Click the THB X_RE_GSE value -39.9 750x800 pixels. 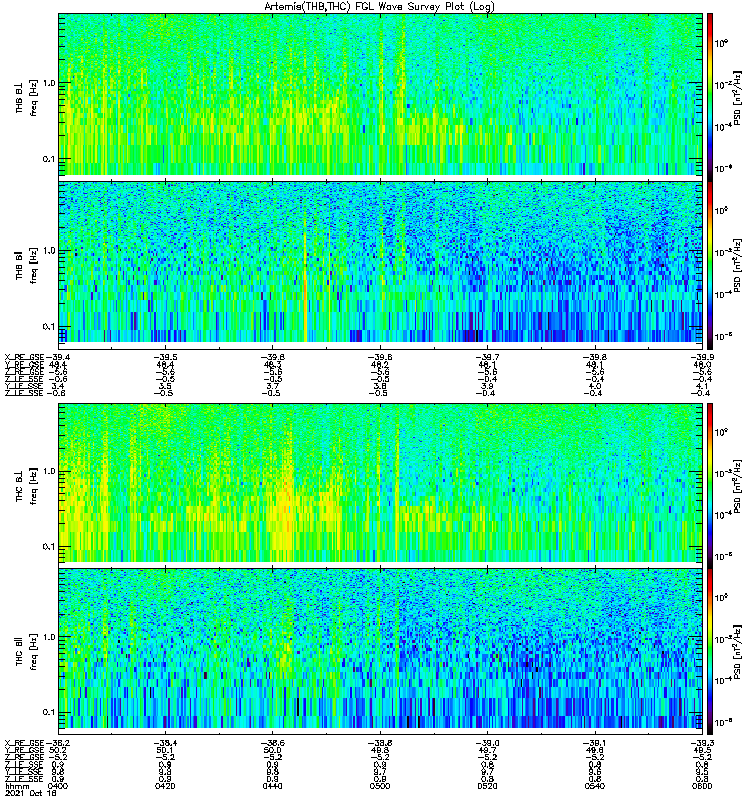(701, 357)
